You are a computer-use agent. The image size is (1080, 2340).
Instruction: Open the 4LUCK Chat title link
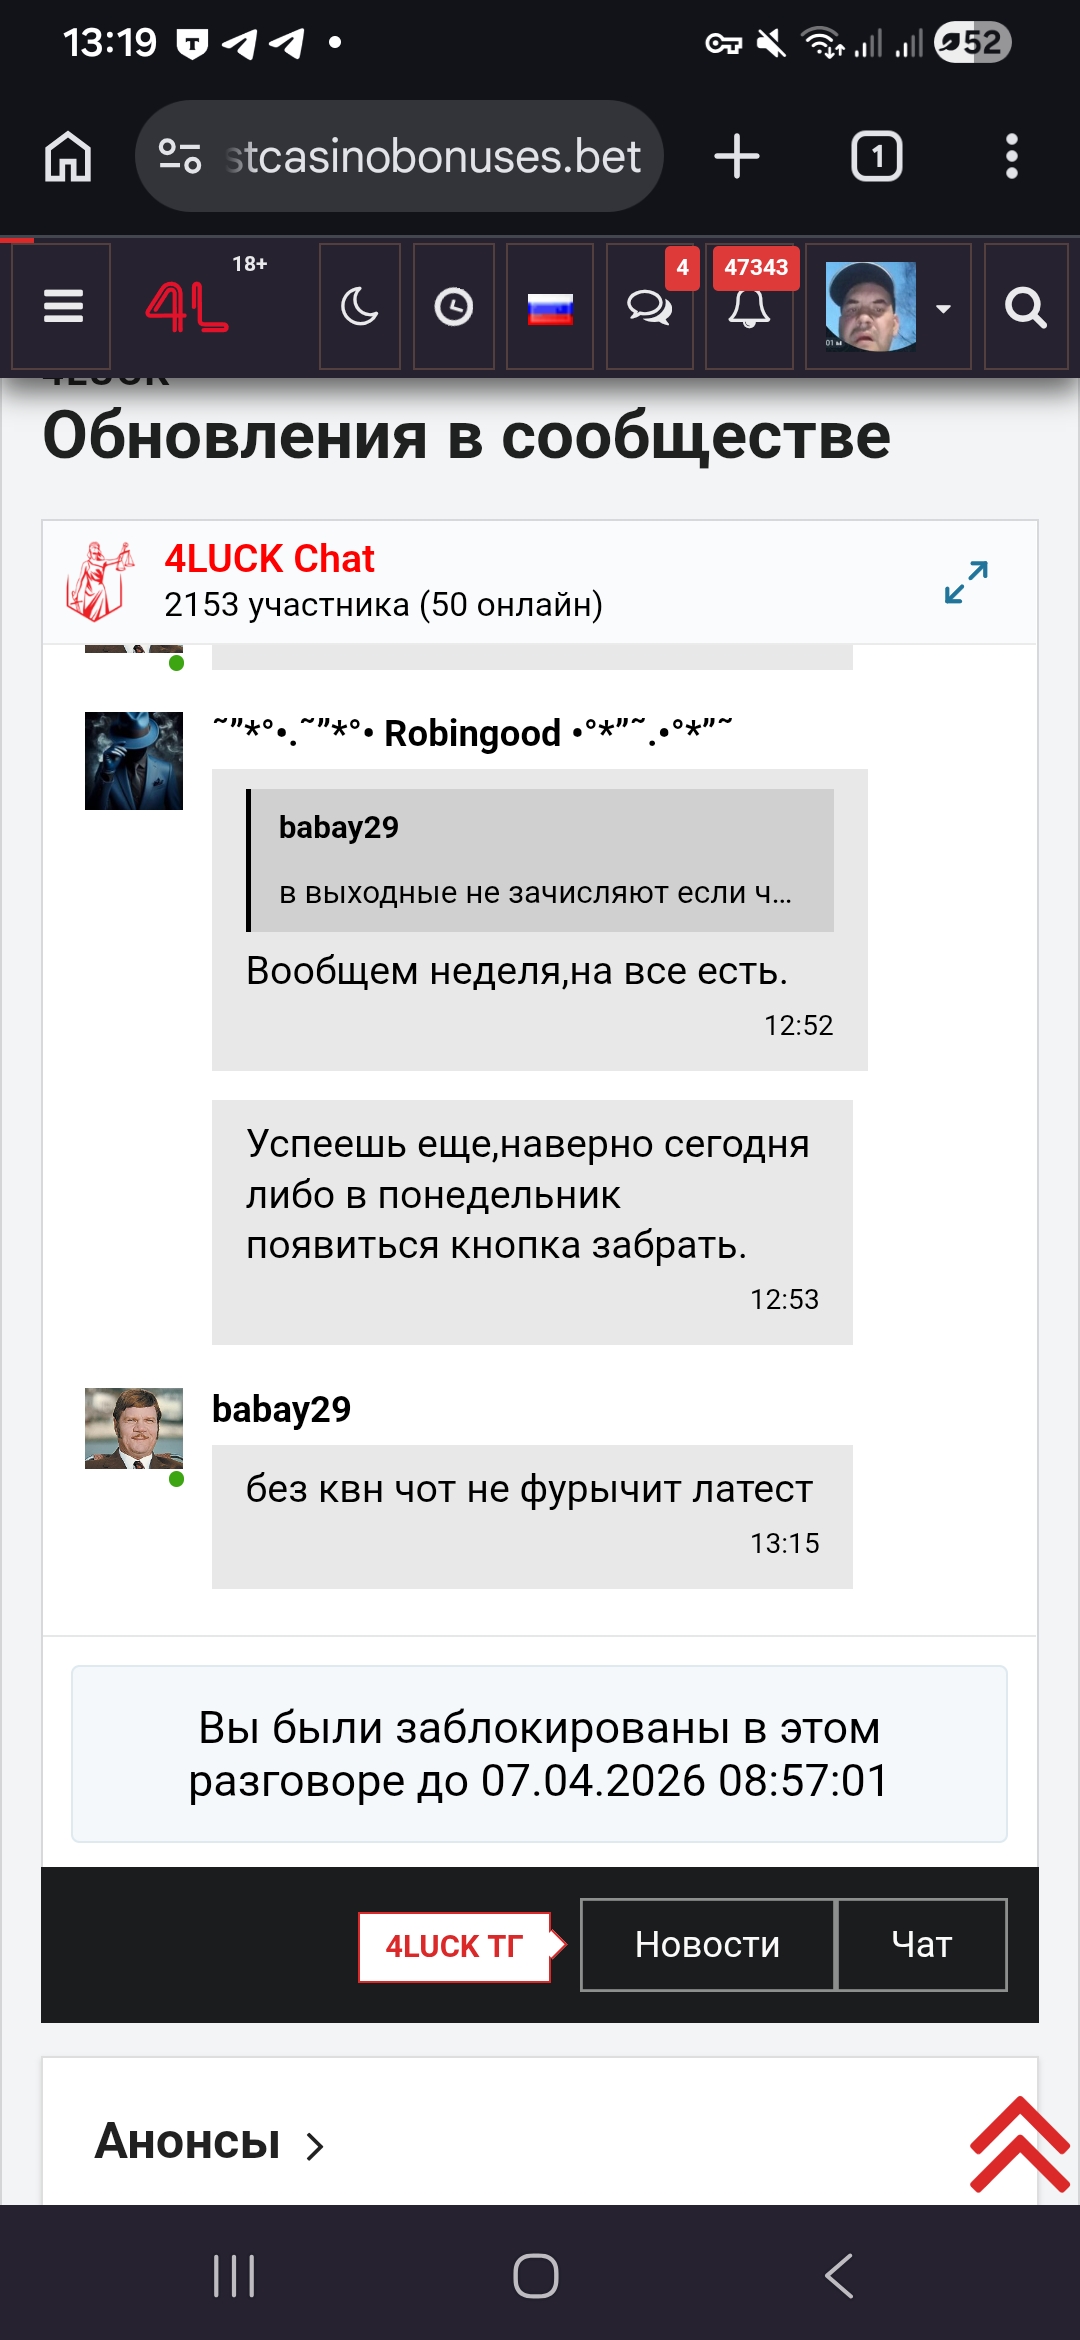pyautogui.click(x=269, y=558)
